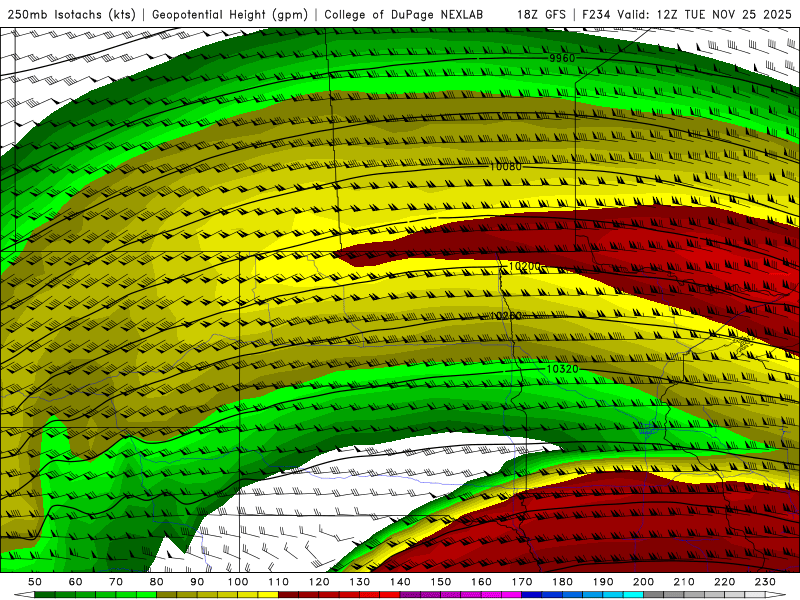
Task: Click the 200 knot legend label
Action: [x=643, y=582]
